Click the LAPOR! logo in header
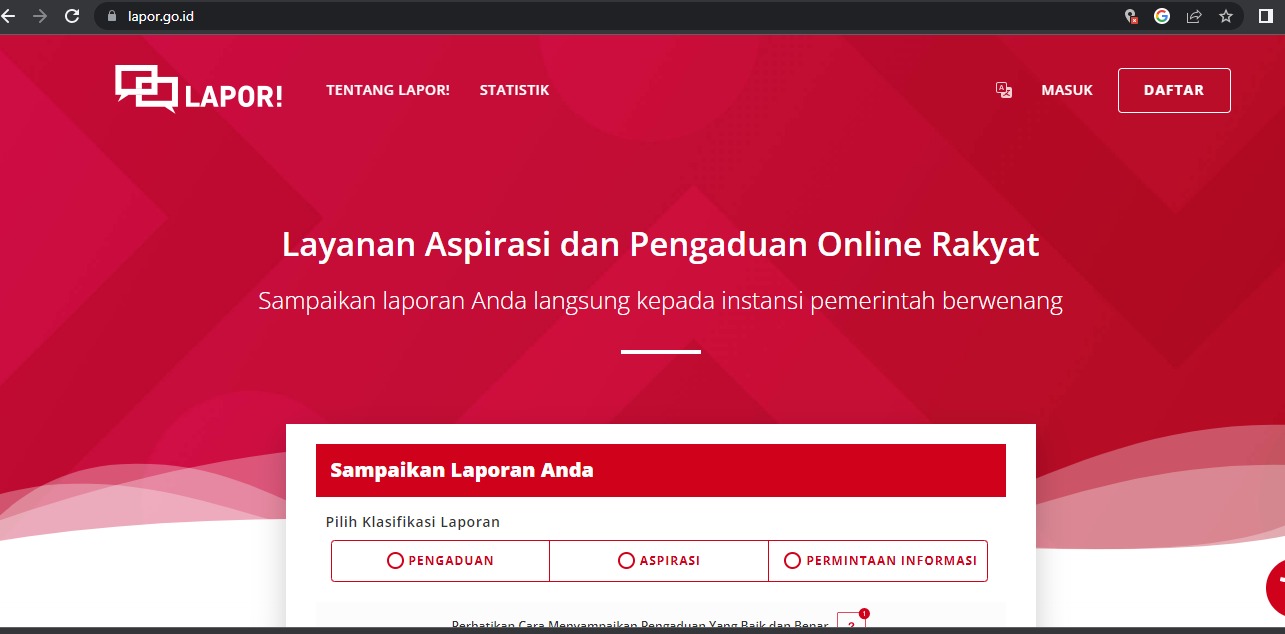 click(x=198, y=90)
